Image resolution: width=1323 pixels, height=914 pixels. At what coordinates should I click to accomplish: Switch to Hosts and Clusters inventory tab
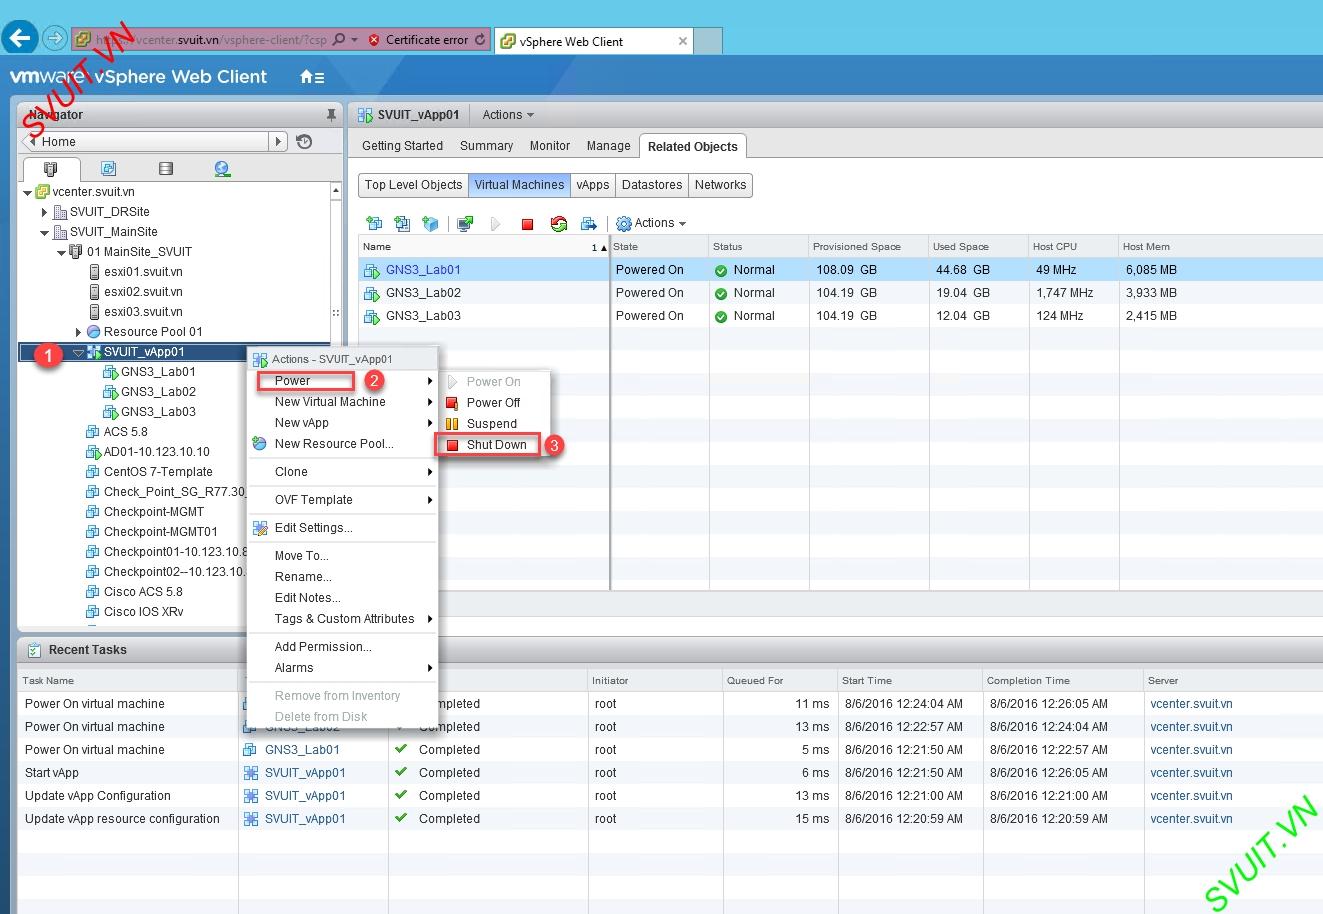pos(50,169)
